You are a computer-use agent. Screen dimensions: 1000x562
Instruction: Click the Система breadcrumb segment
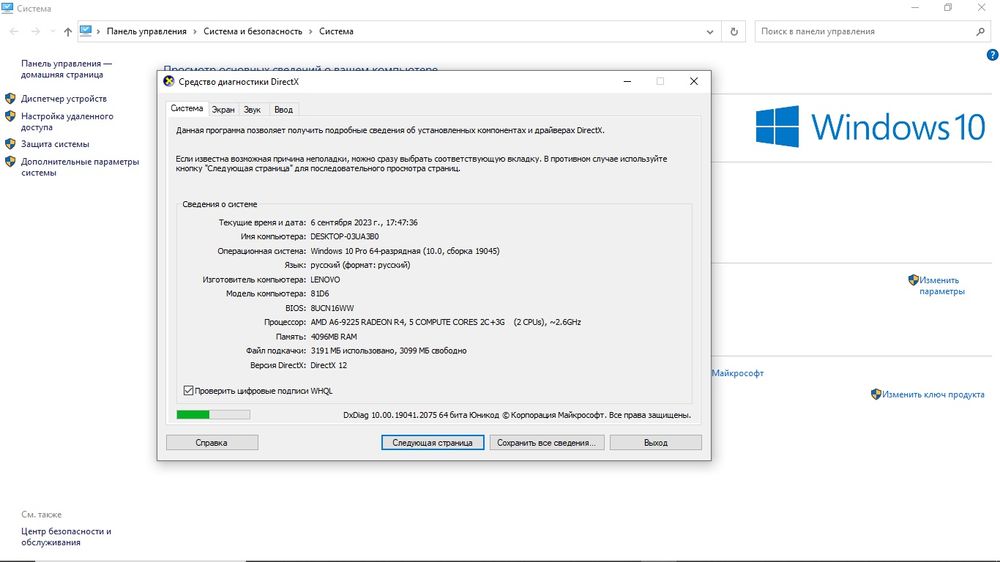pyautogui.click(x=336, y=31)
